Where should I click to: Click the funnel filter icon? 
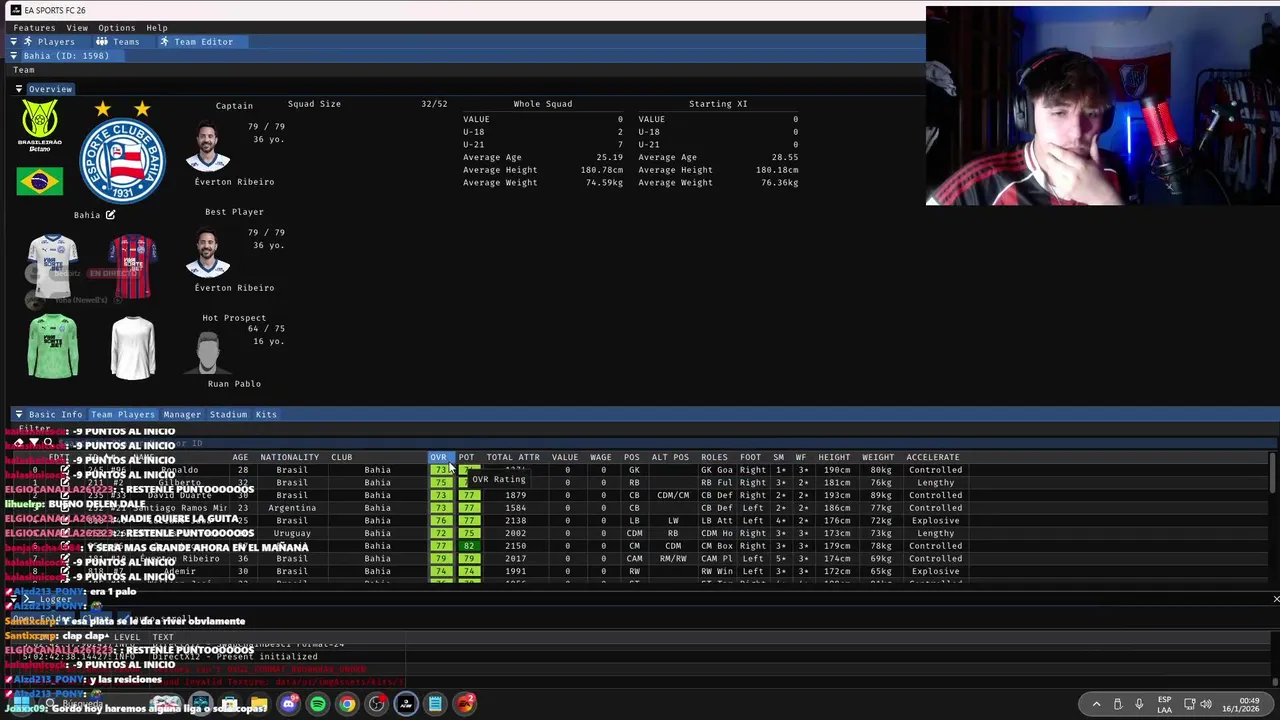pyautogui.click(x=33, y=442)
